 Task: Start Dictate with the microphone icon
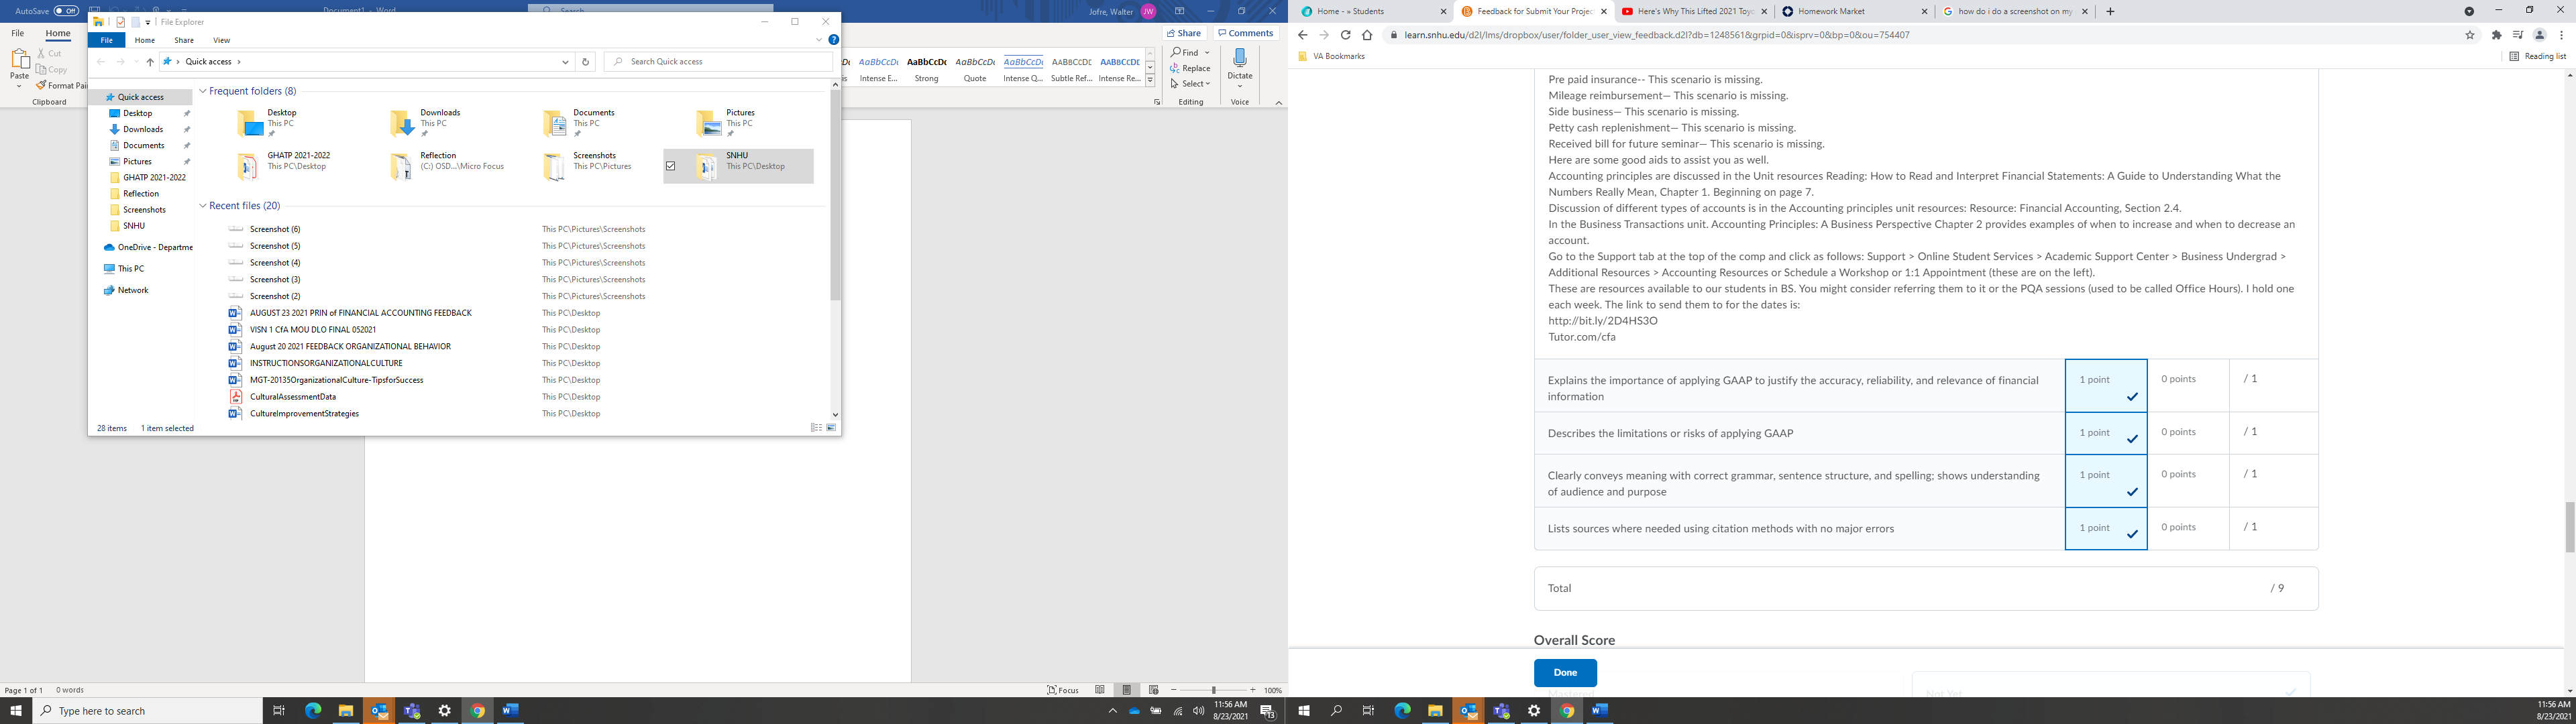tap(1240, 59)
